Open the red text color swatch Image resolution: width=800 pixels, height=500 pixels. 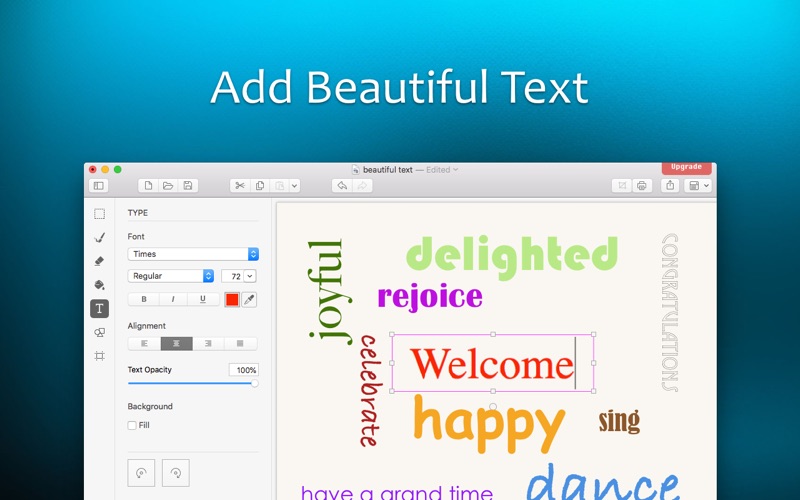(x=232, y=299)
